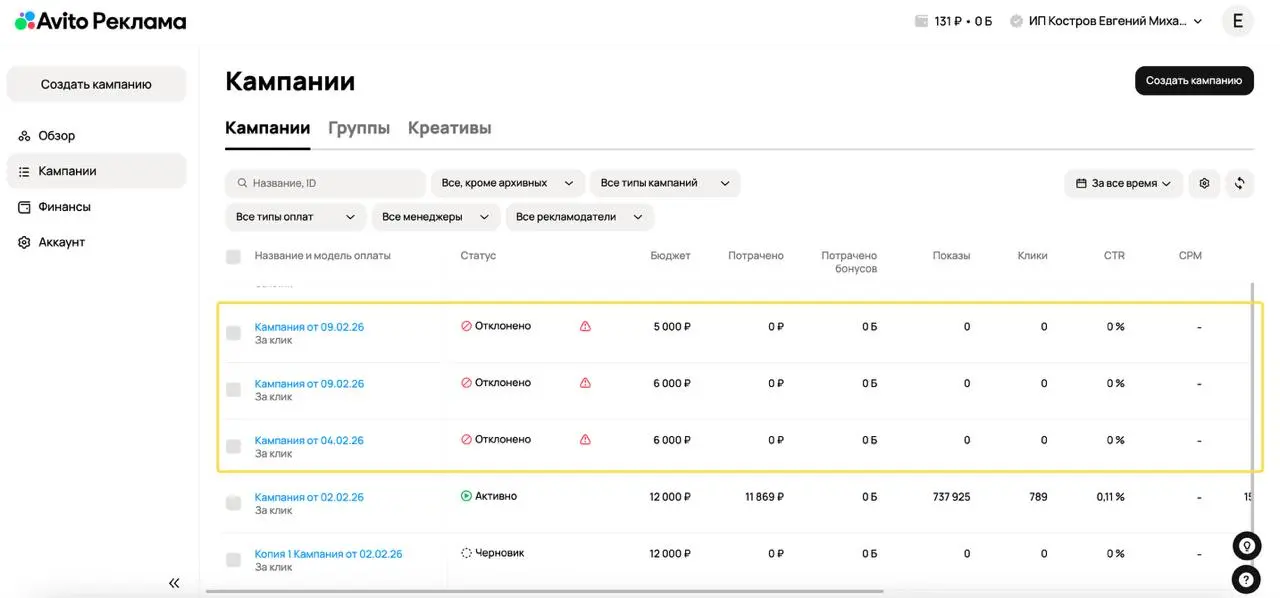
Task: Check the Кампания от 02.02.26 row
Action: tap(233, 503)
